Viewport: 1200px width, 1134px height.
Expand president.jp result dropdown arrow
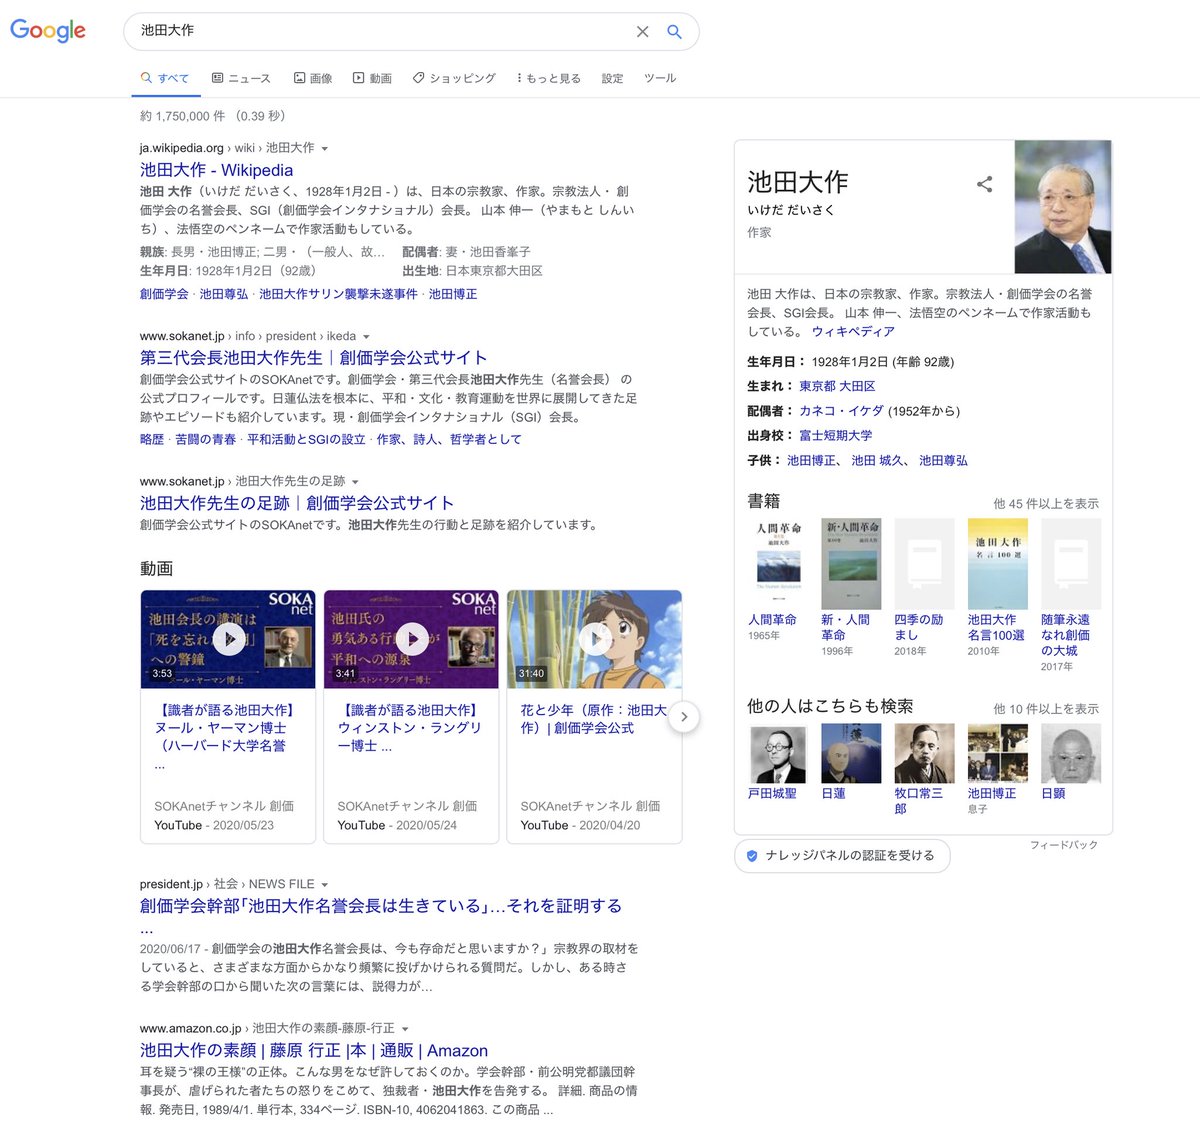[x=324, y=885]
